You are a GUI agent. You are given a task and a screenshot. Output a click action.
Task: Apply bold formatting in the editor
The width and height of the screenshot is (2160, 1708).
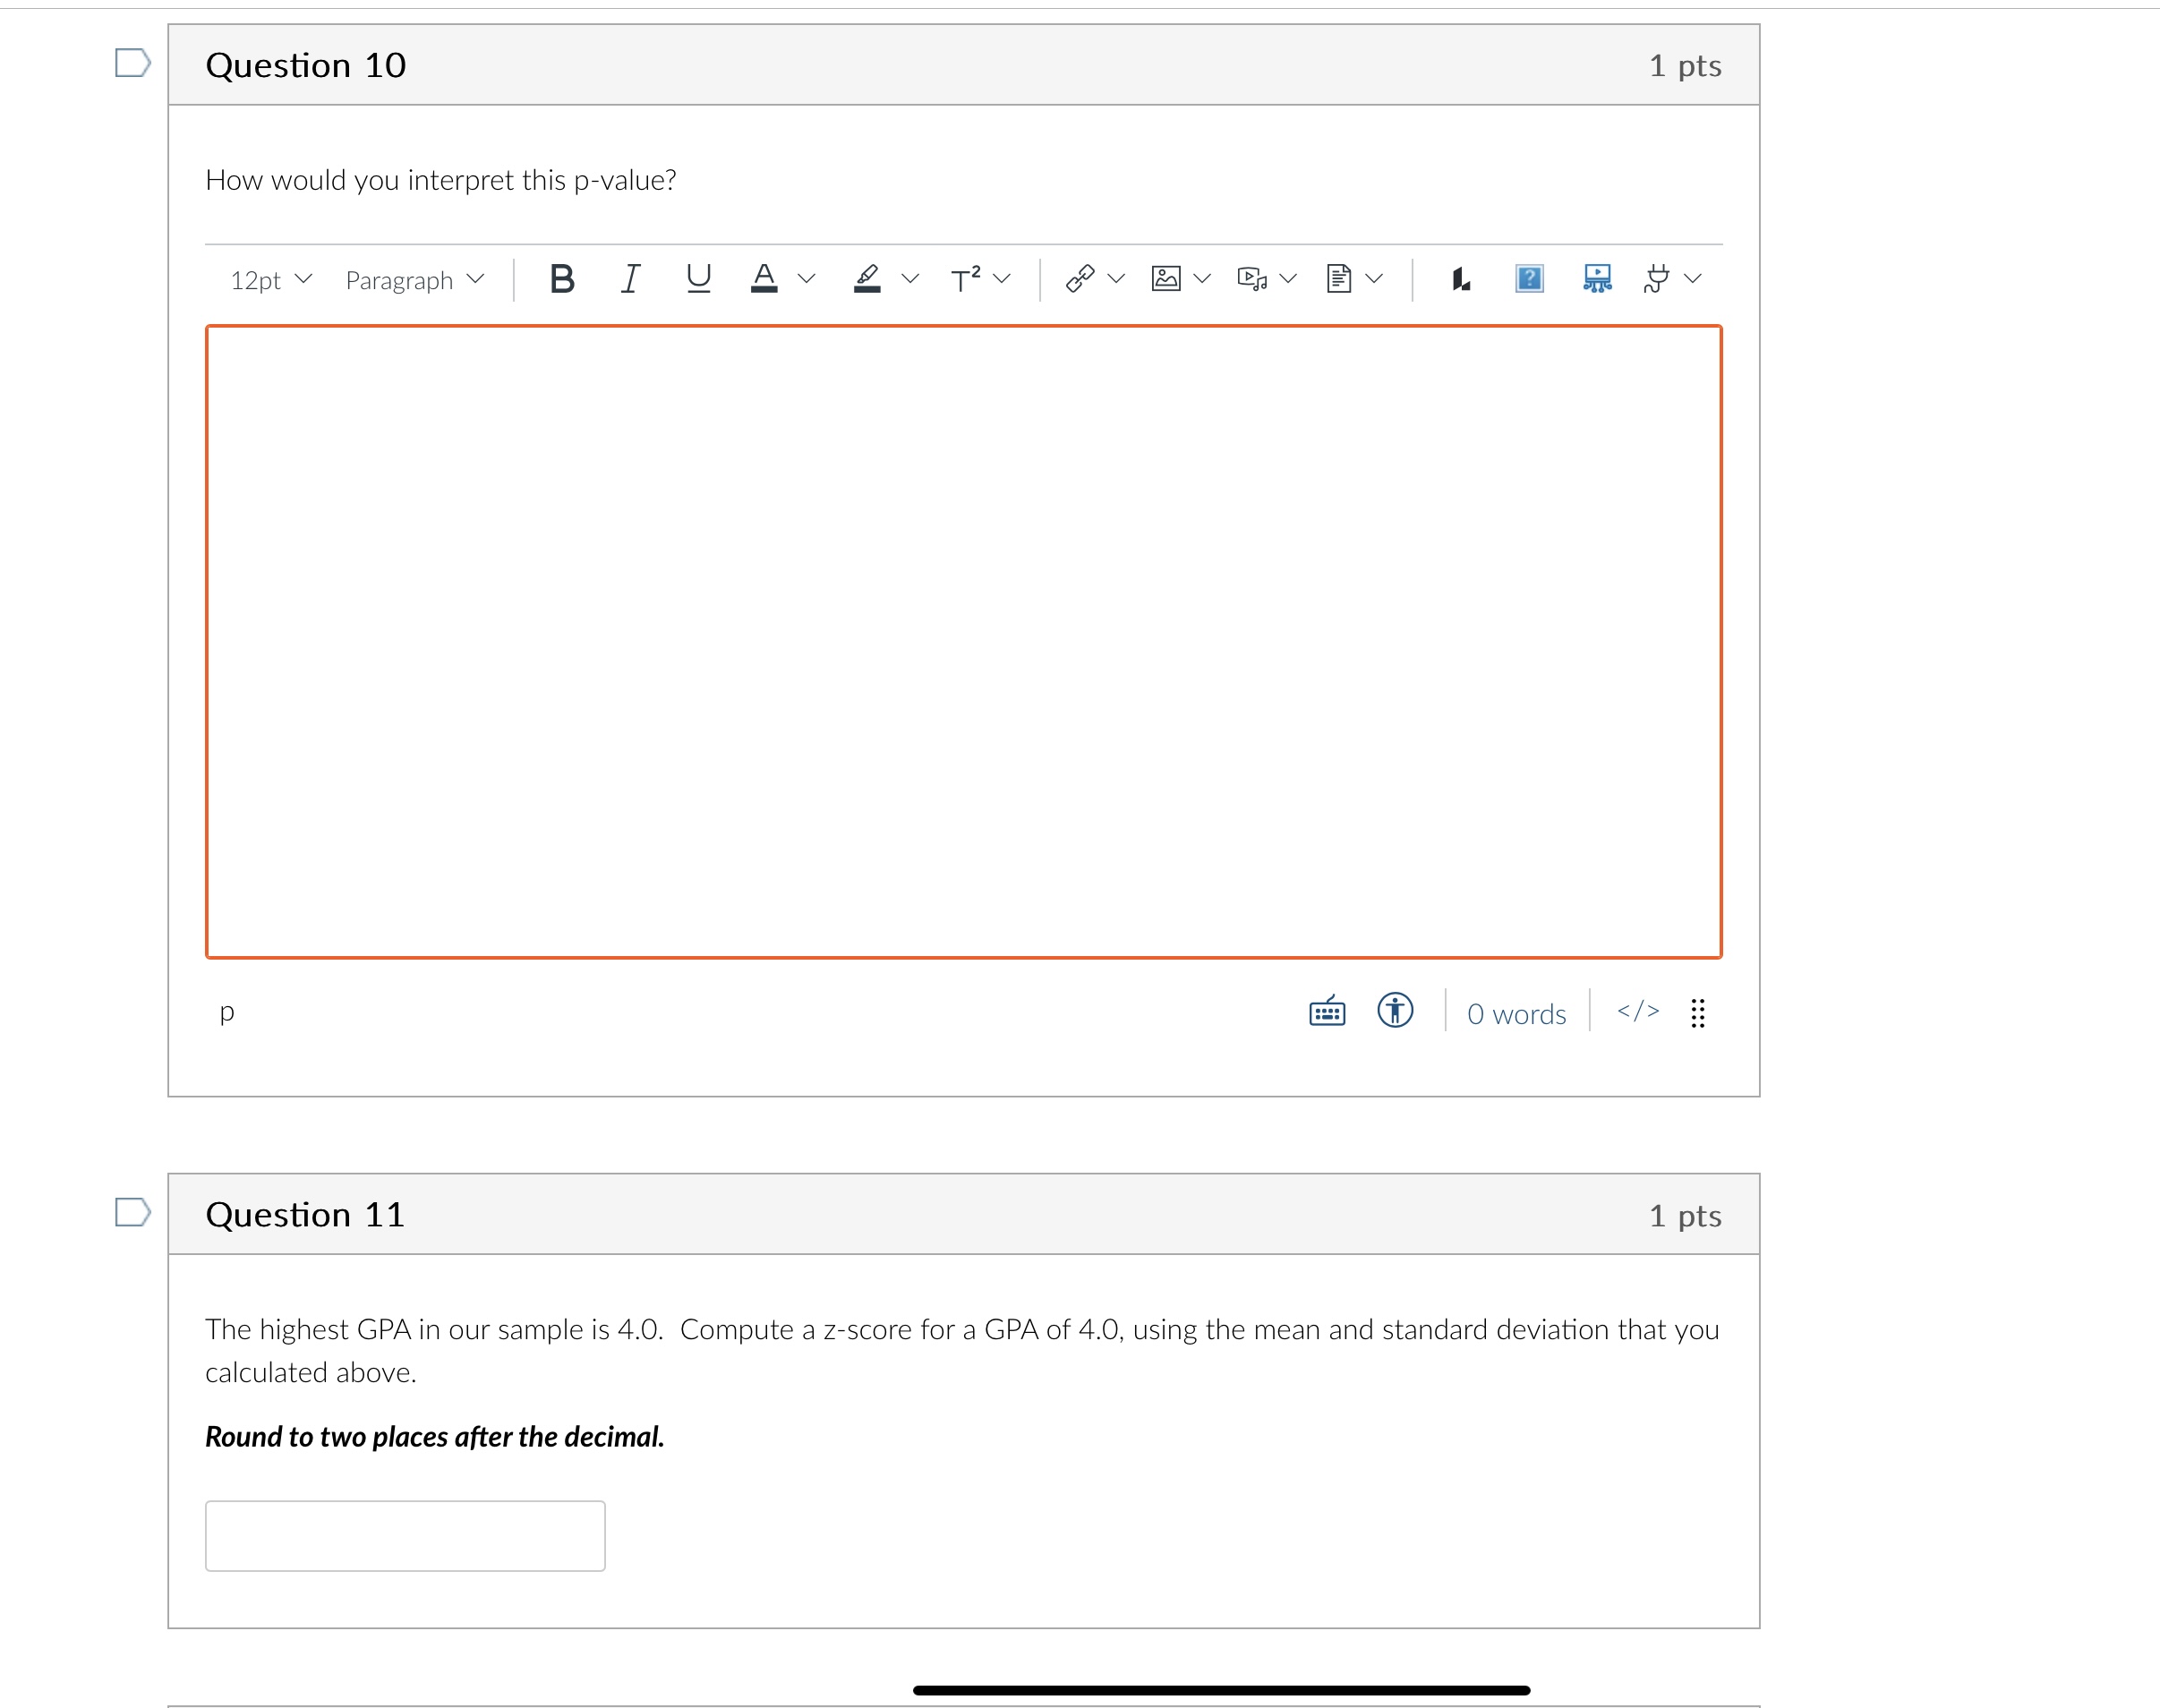coord(561,279)
